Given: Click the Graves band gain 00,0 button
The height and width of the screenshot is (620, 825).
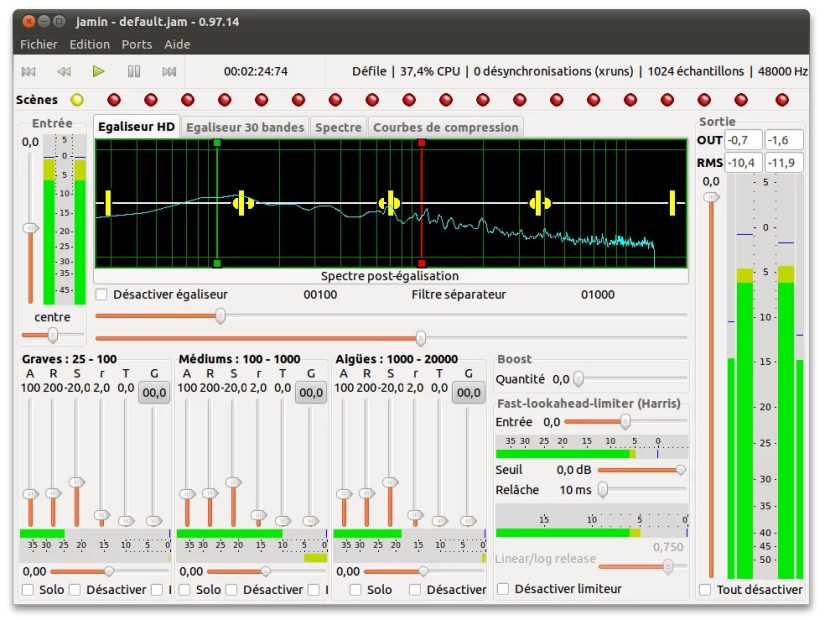Looking at the screenshot, I should pyautogui.click(x=154, y=393).
